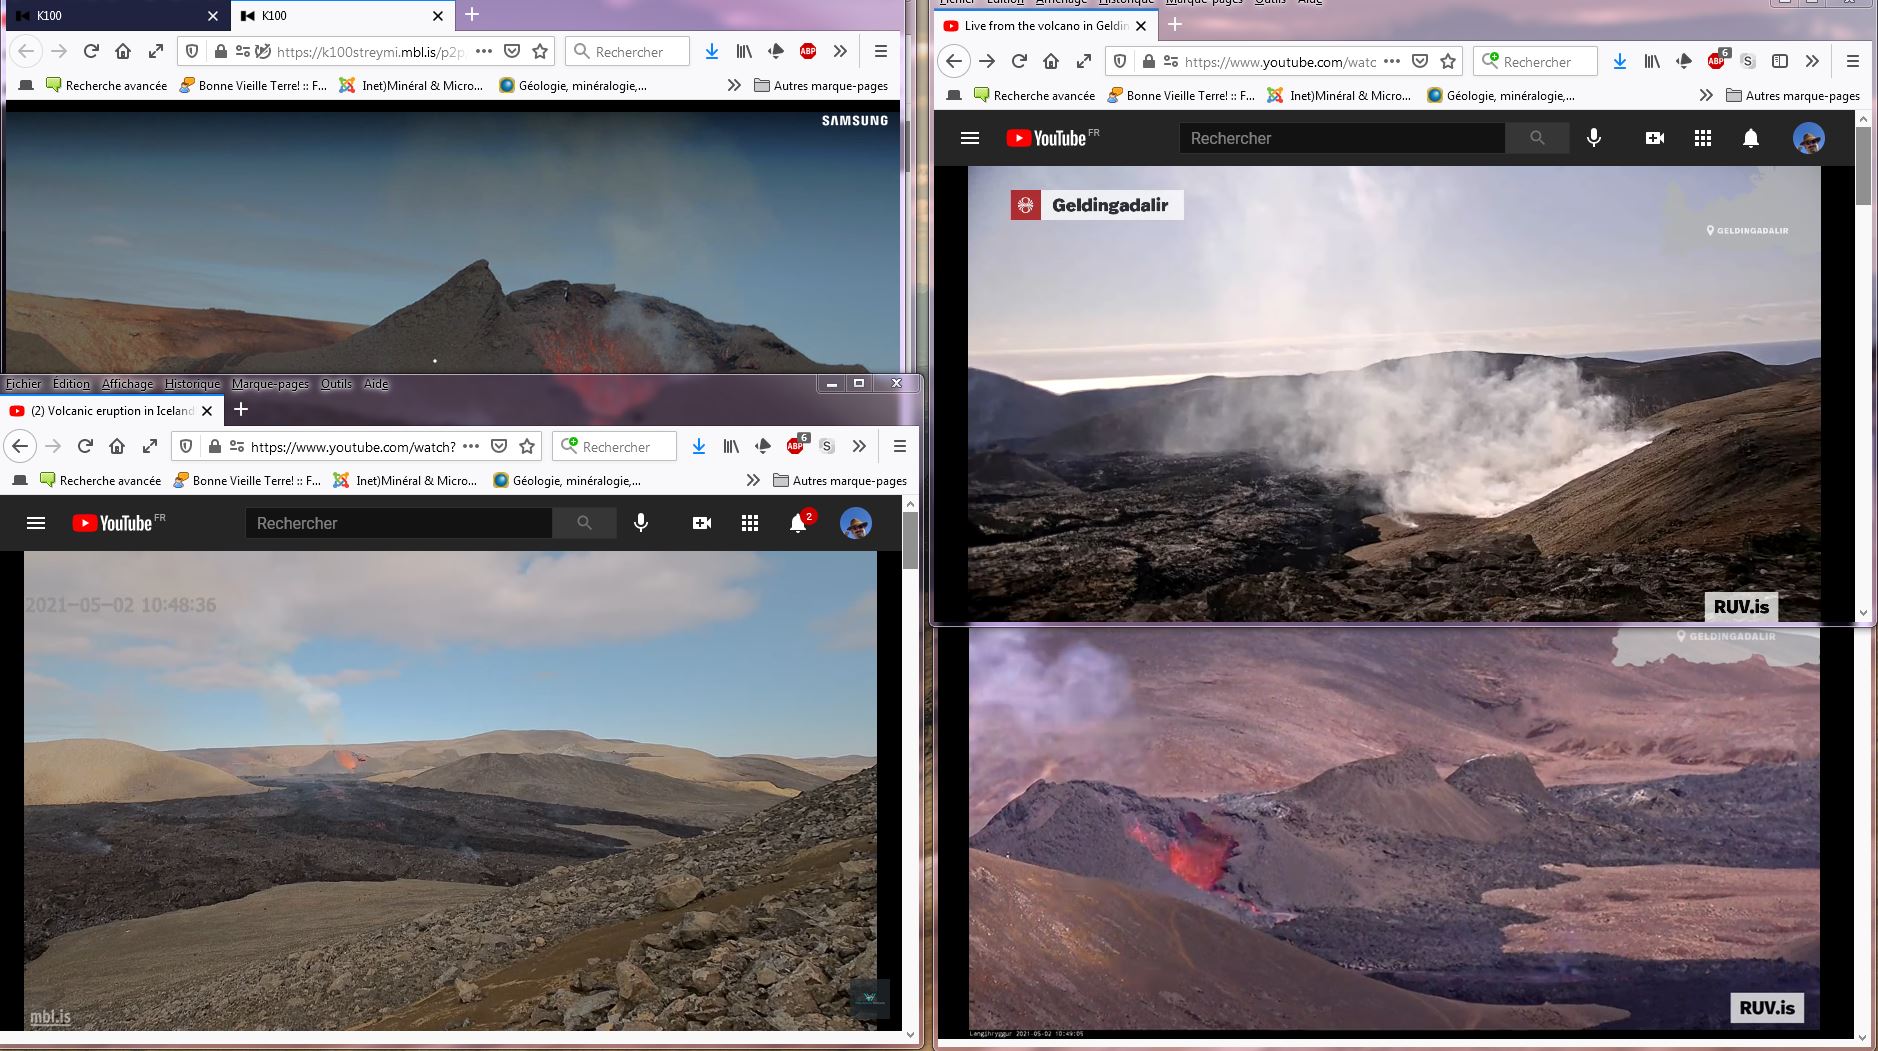Click the Adblock Plus icon in K100 window
Viewport: 1878px width, 1051px height.
pos(807,51)
